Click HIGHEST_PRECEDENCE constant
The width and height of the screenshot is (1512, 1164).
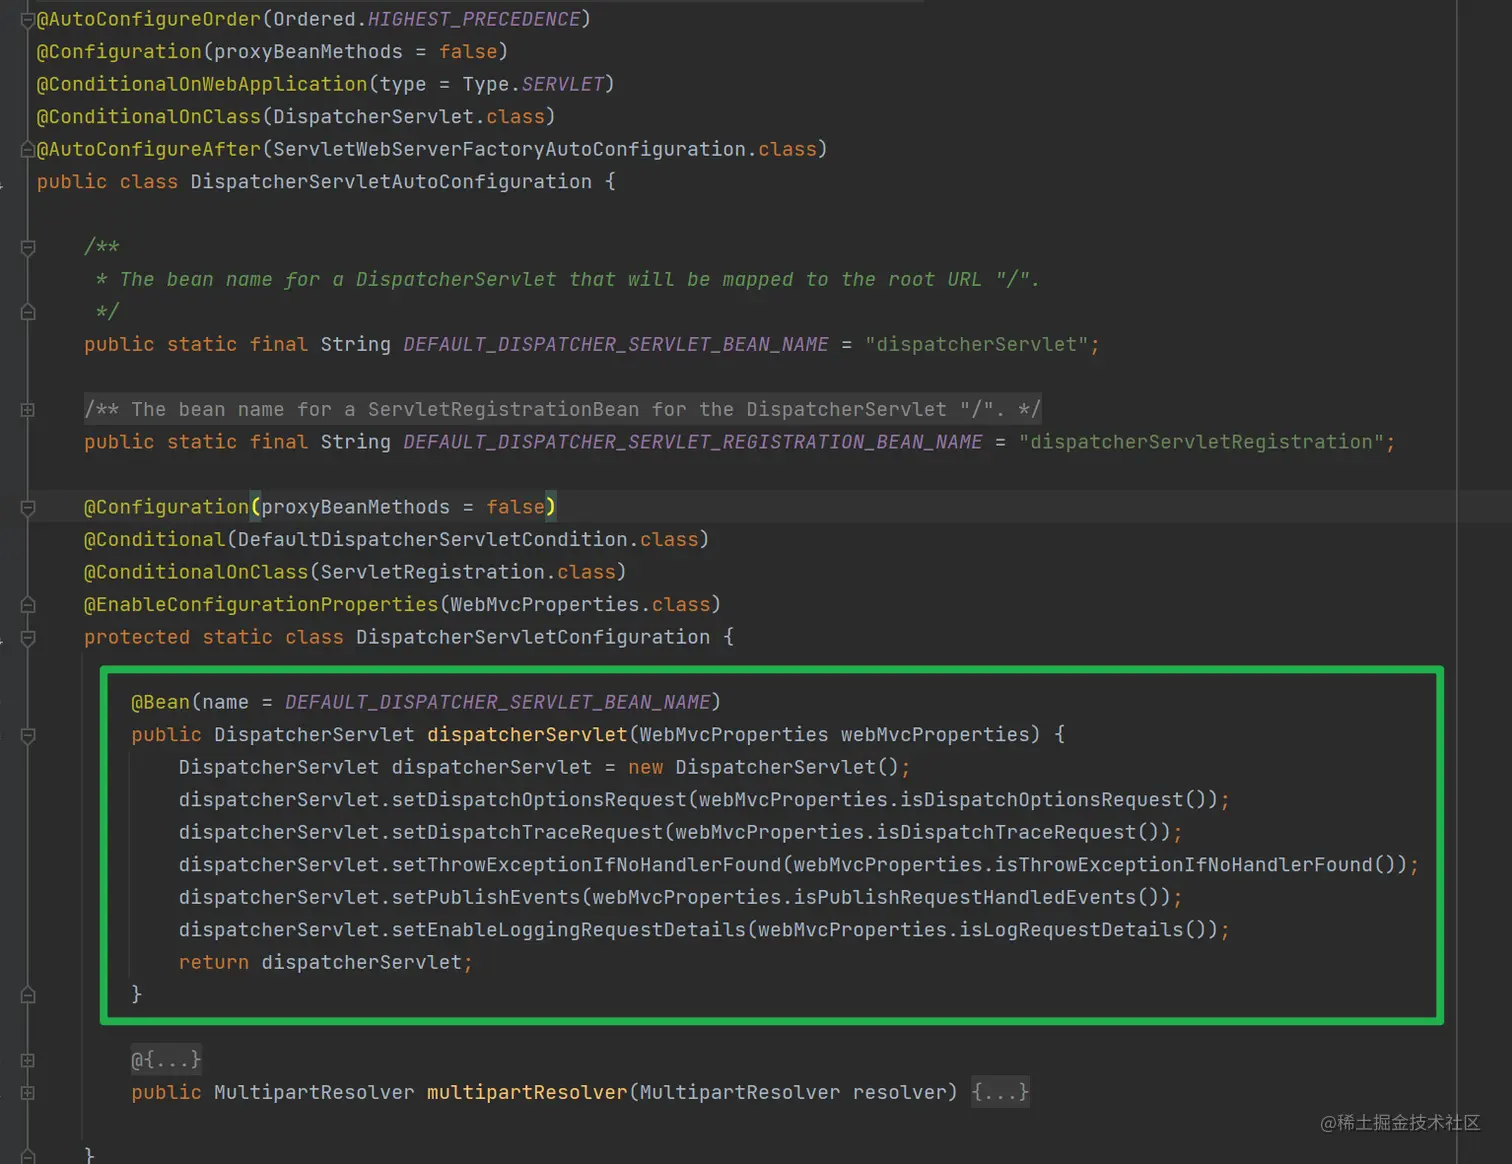[x=474, y=19]
